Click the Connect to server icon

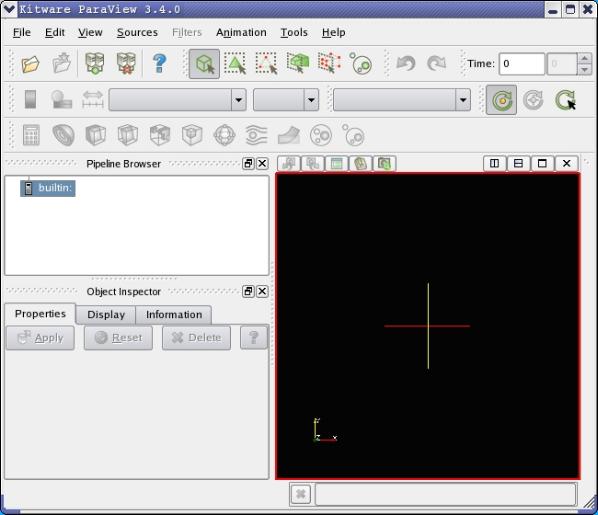(95, 63)
